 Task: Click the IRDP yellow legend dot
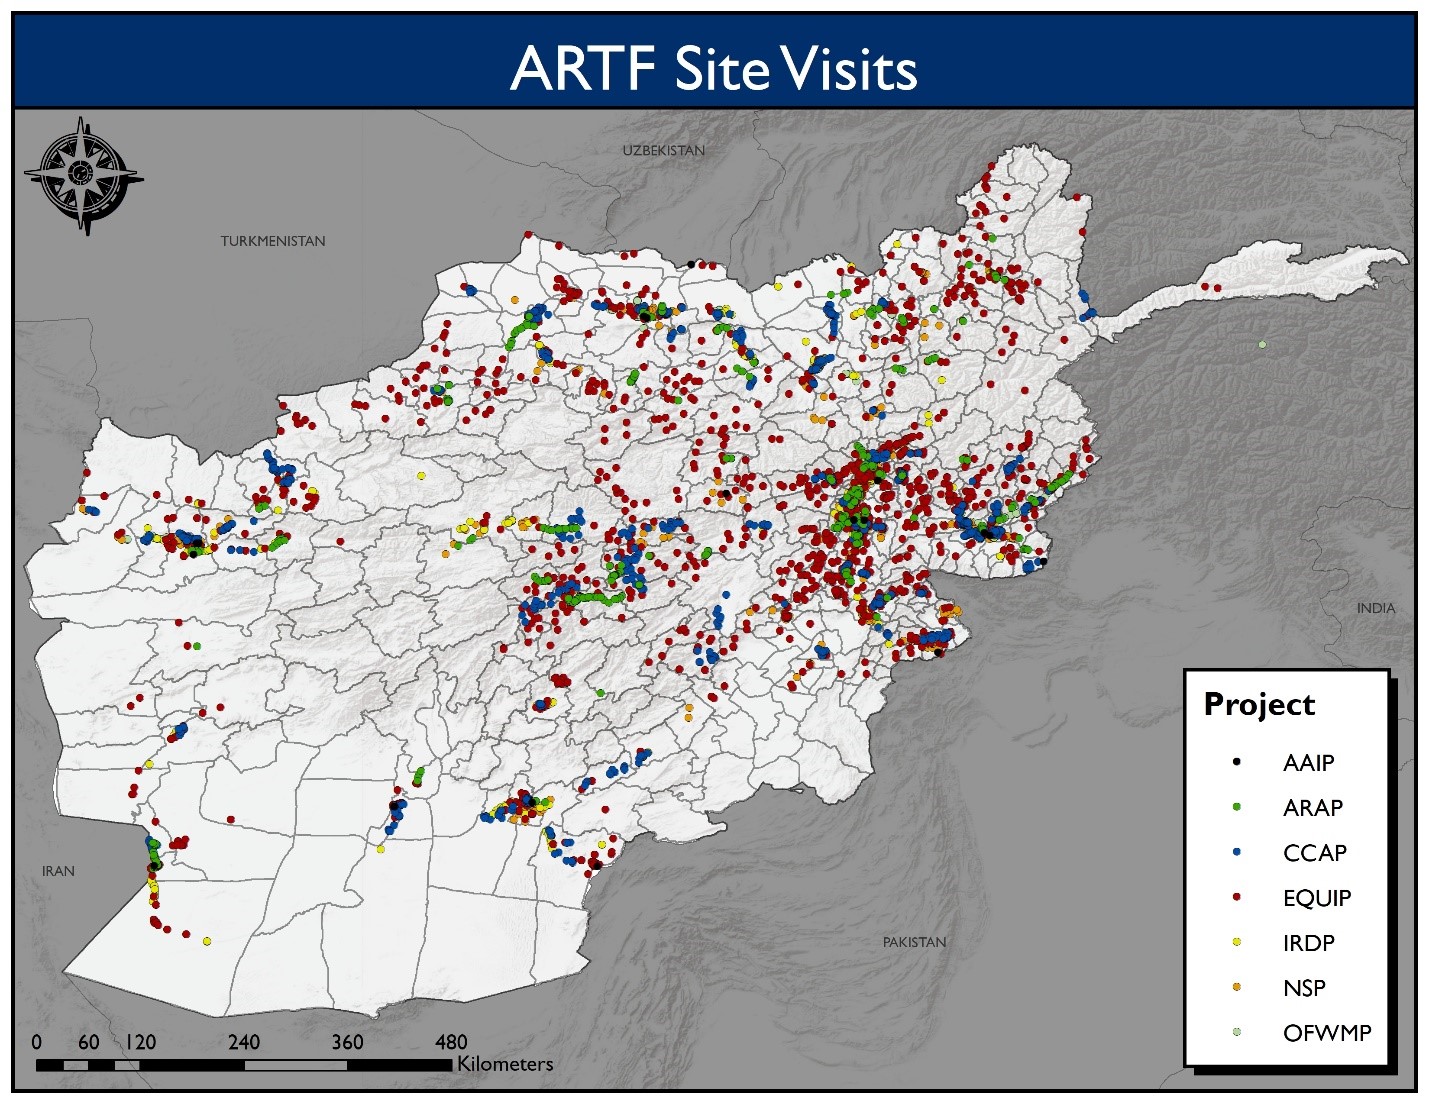1237,942
